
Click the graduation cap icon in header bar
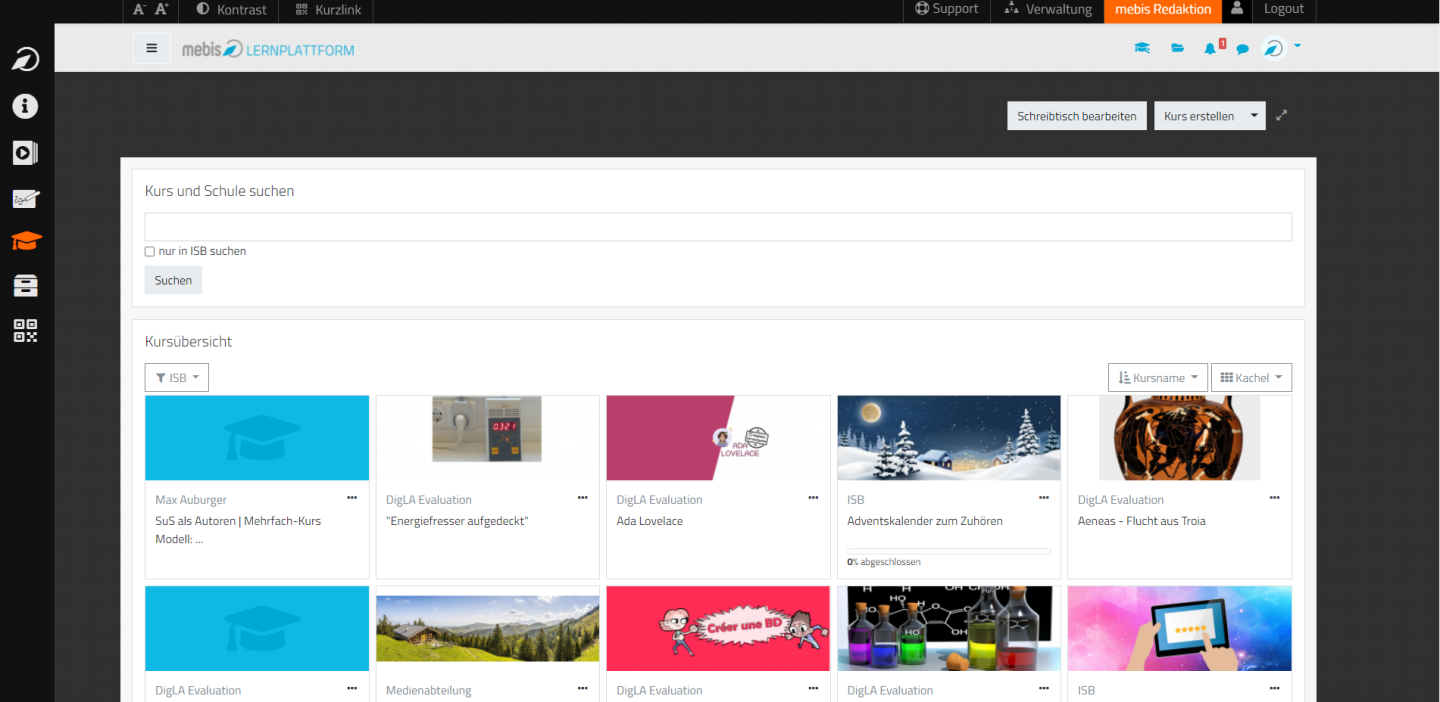[1142, 48]
